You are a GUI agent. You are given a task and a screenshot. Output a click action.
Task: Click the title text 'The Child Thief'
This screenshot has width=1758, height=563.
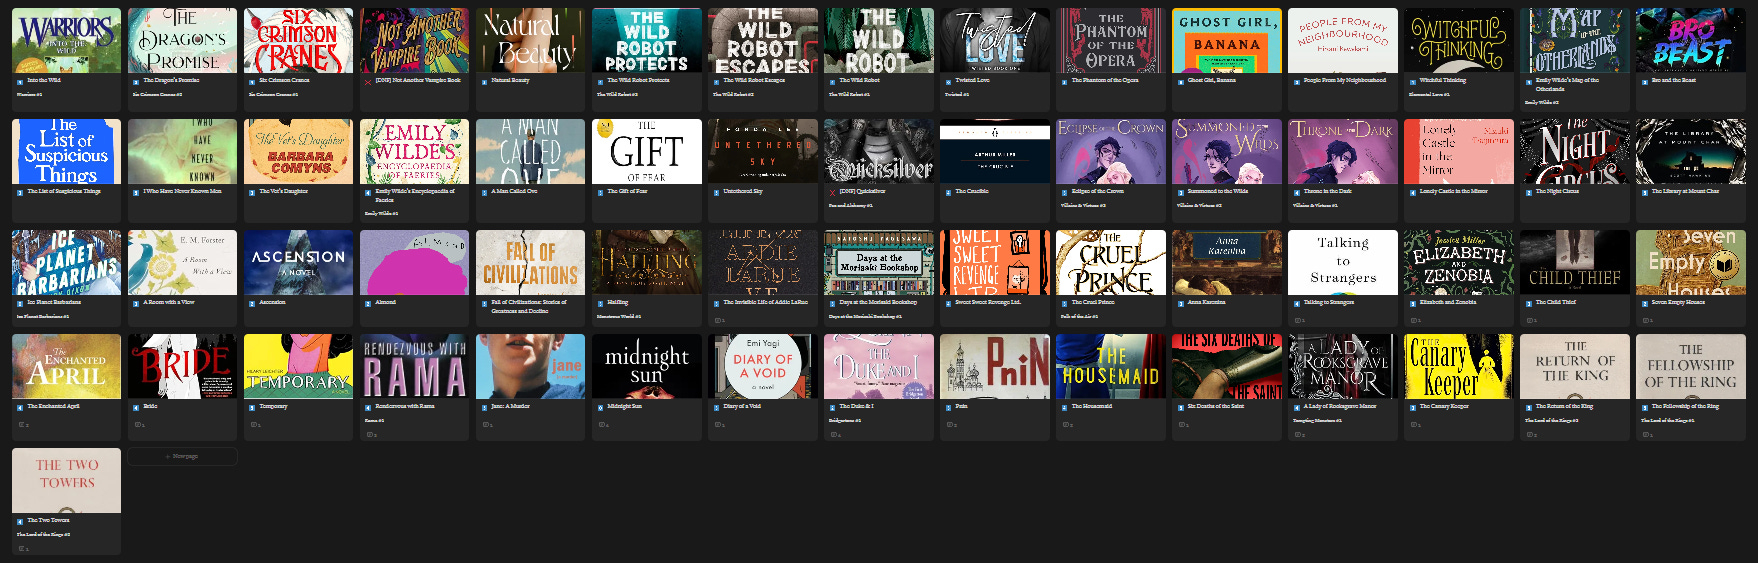[x=1555, y=302]
